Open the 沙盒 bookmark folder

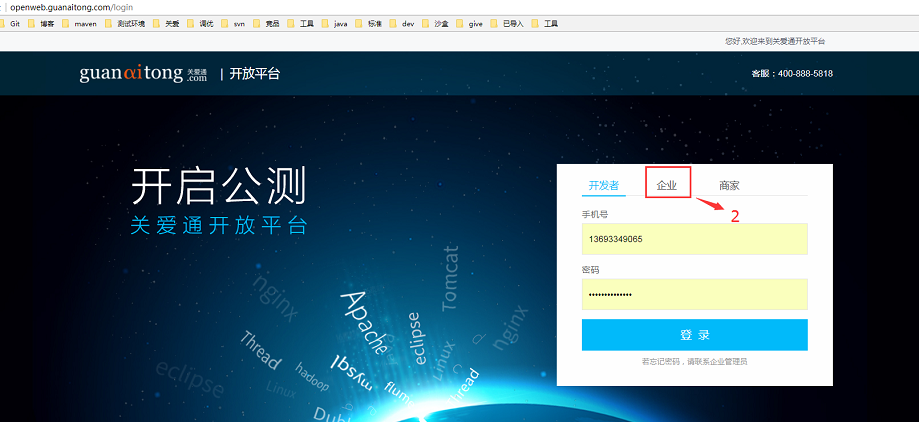point(435,24)
